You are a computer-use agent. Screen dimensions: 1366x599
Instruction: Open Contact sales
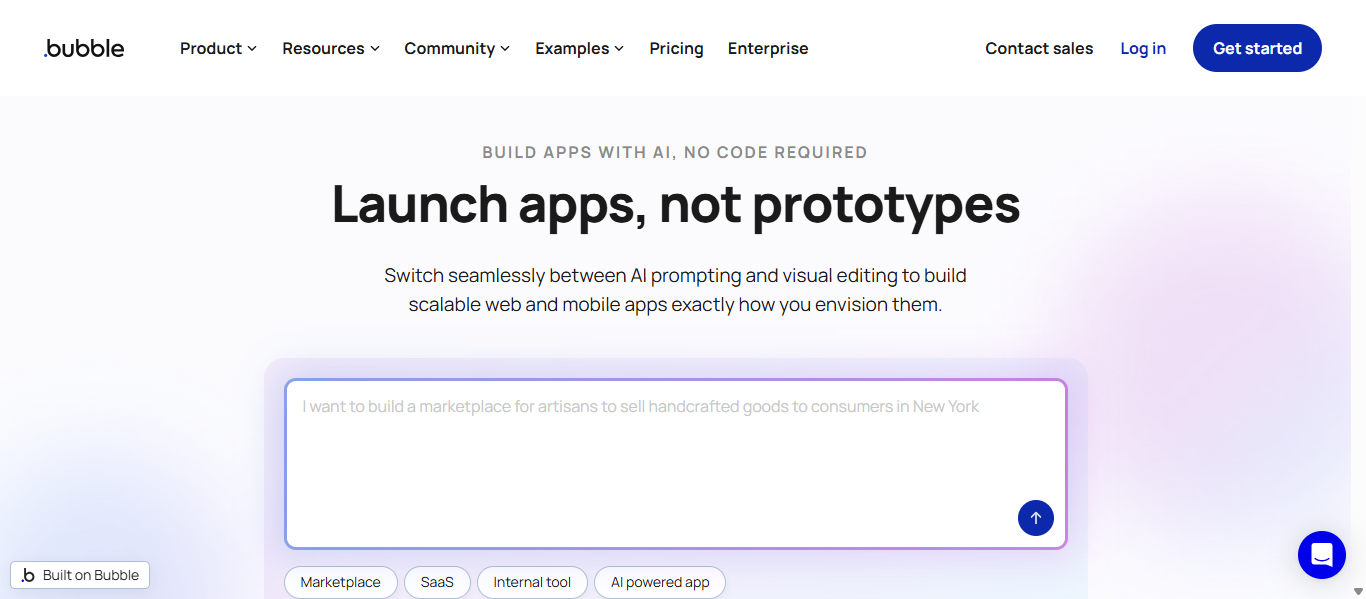tap(1039, 48)
